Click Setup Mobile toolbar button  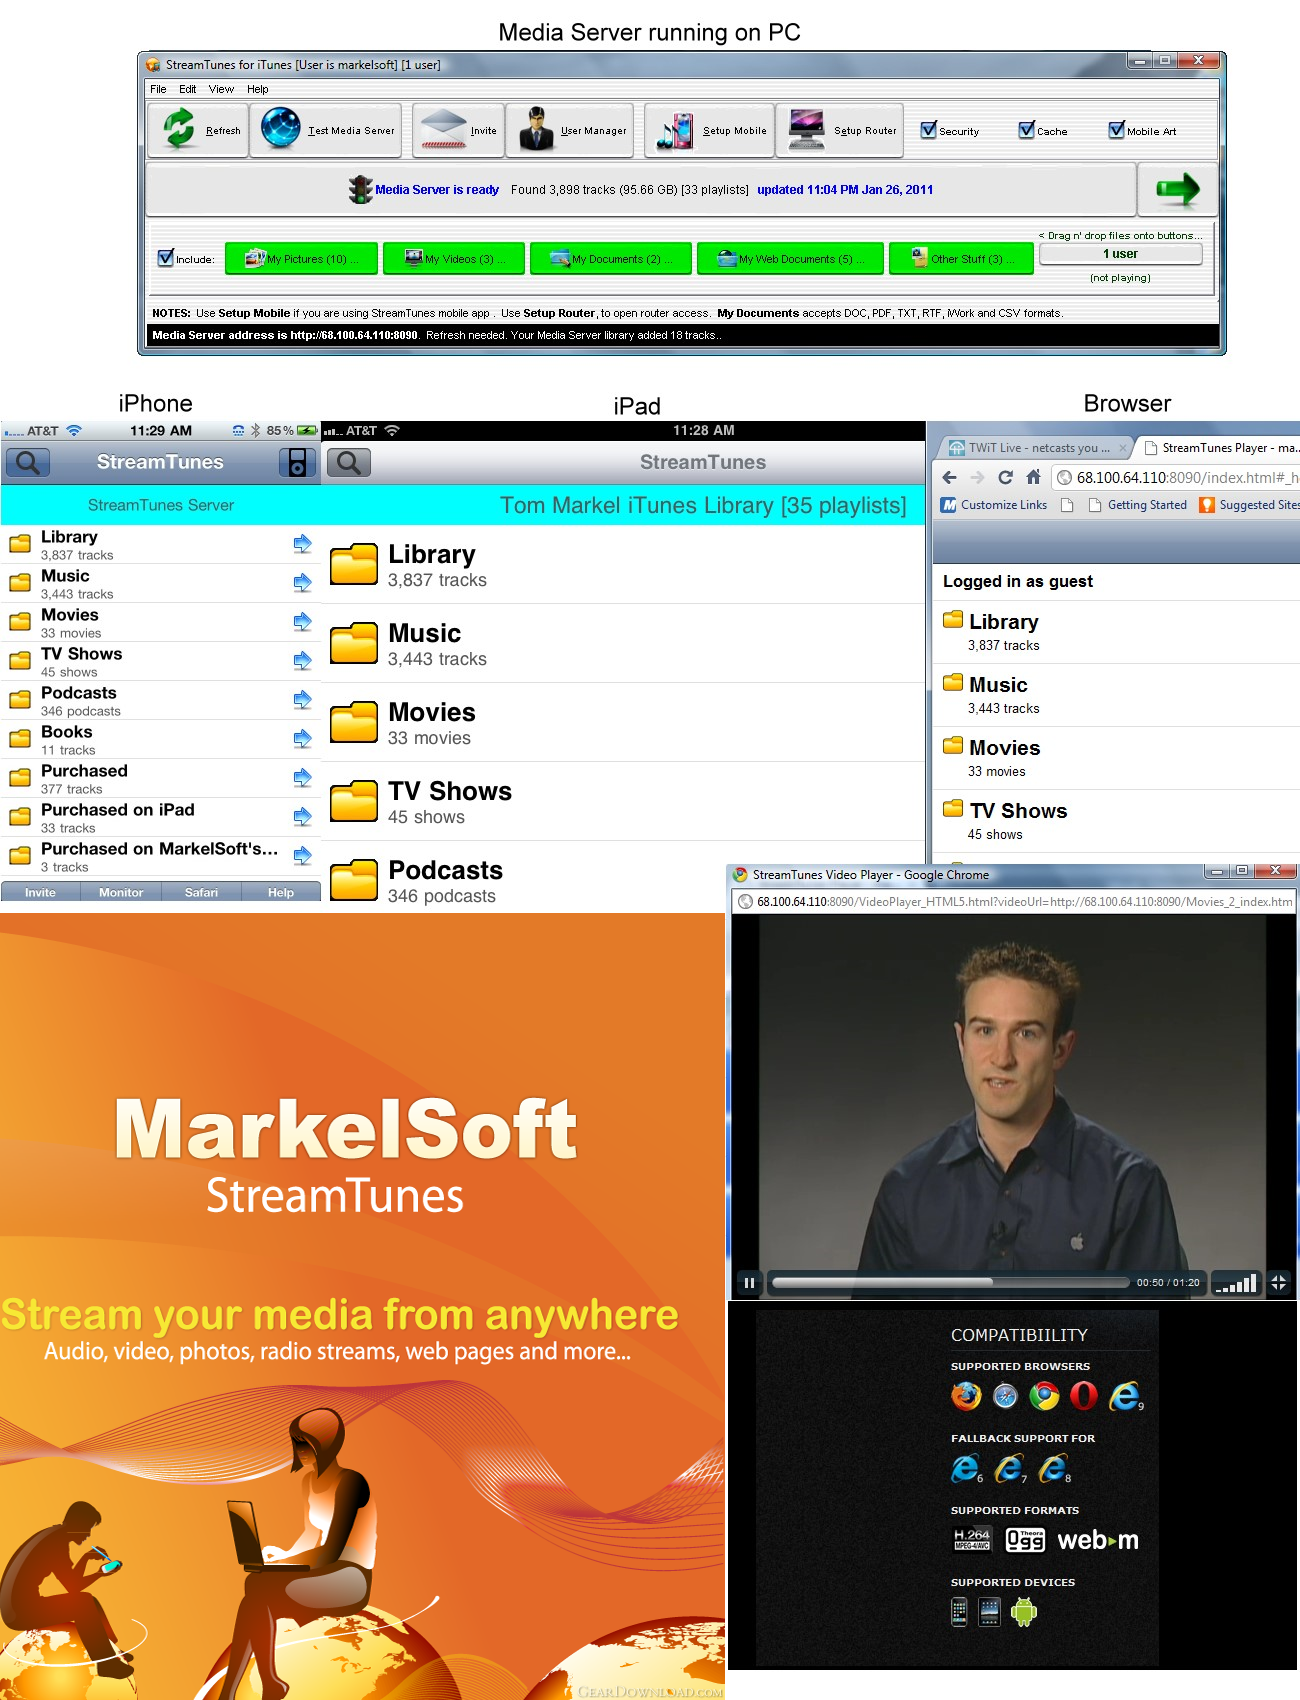pos(710,130)
